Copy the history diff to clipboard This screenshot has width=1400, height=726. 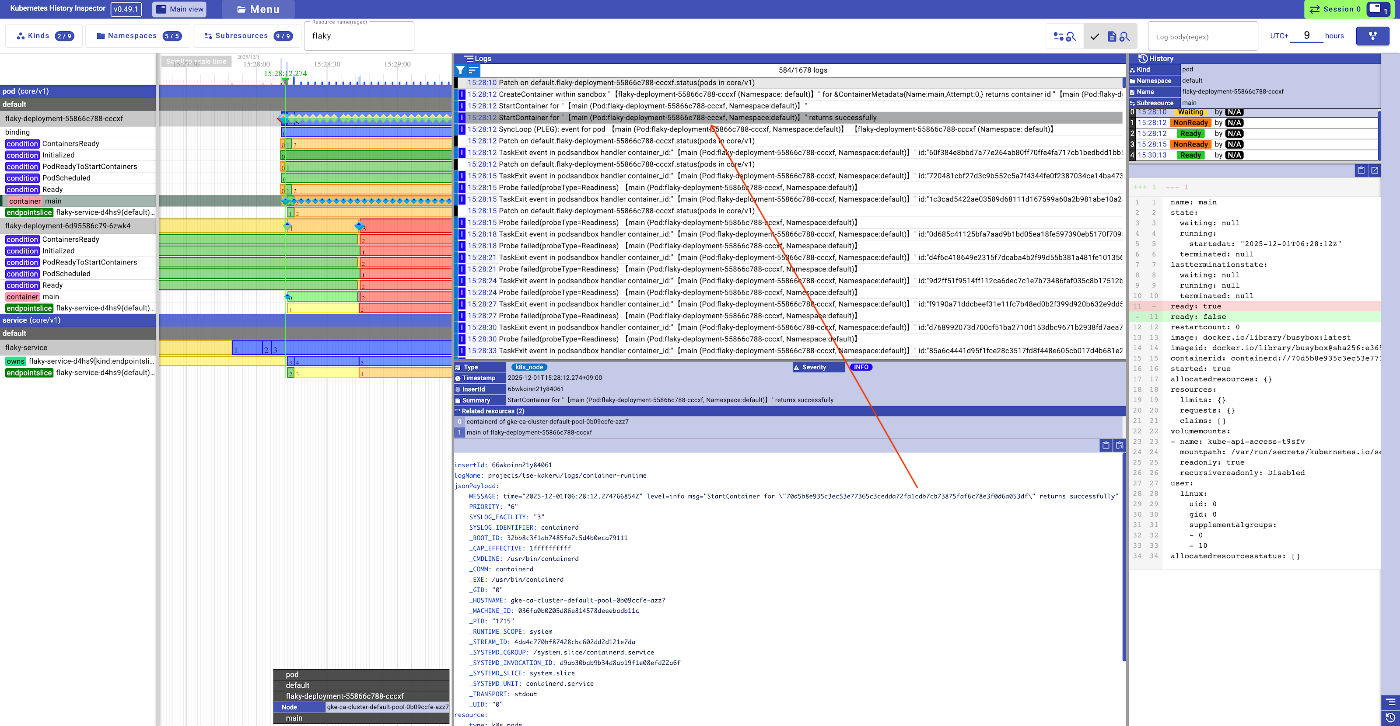click(x=1361, y=171)
